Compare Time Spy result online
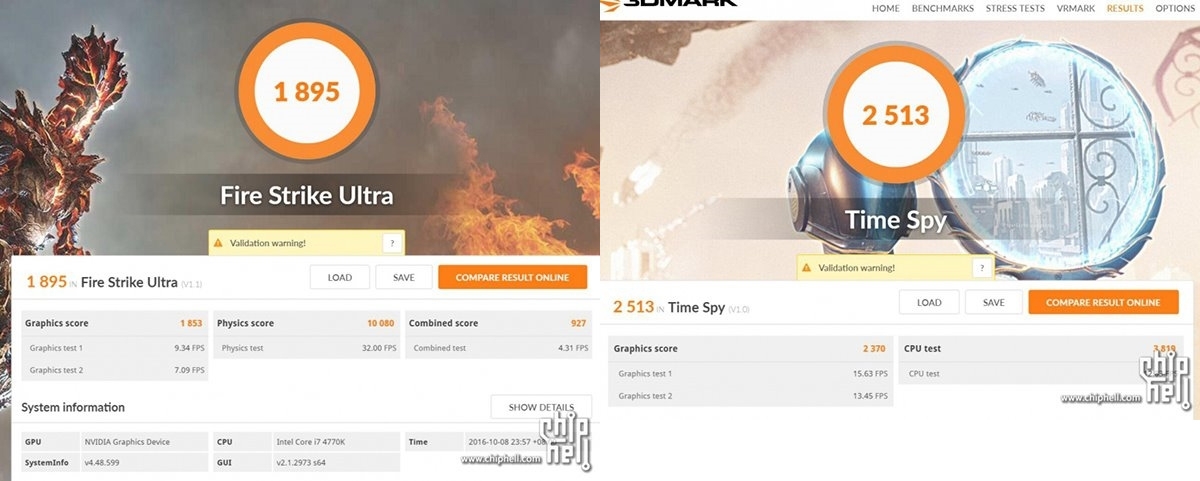This screenshot has height=481, width=1200. [x=1103, y=302]
